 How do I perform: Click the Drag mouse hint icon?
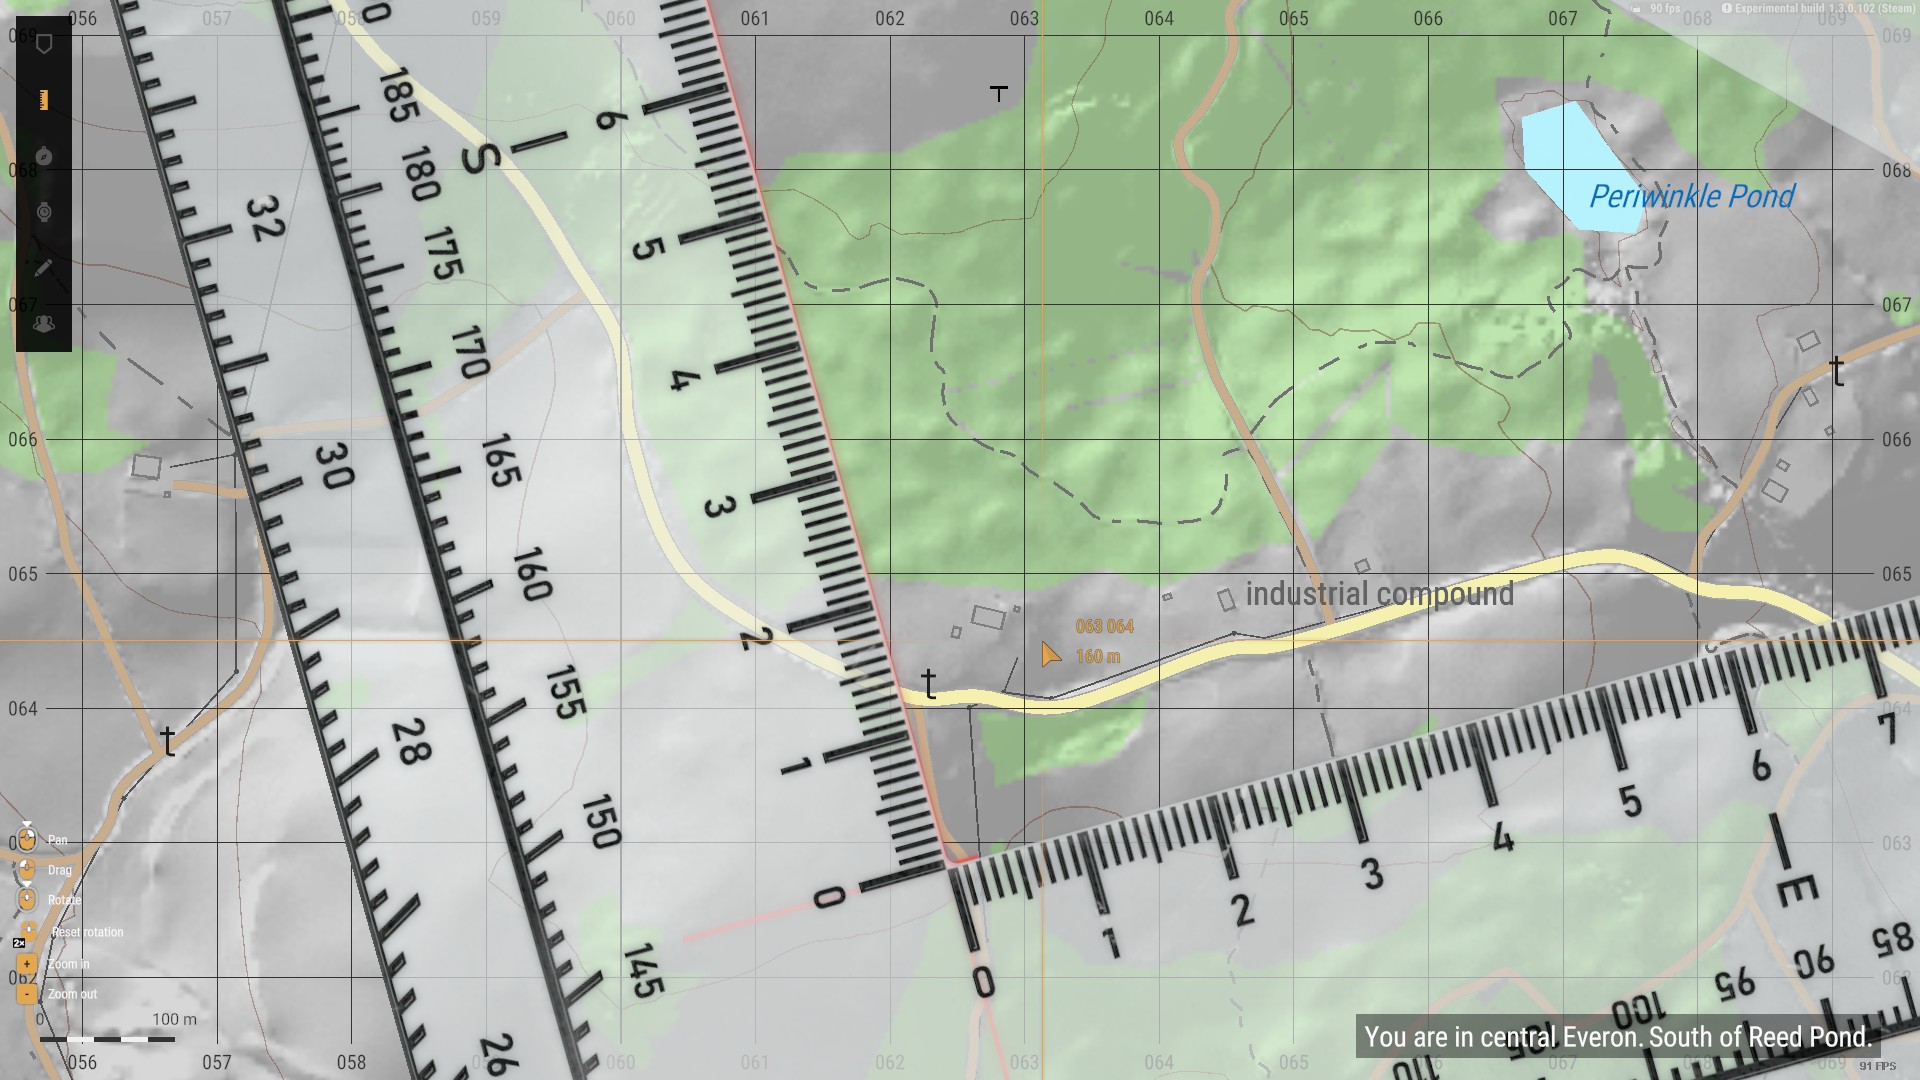point(27,869)
